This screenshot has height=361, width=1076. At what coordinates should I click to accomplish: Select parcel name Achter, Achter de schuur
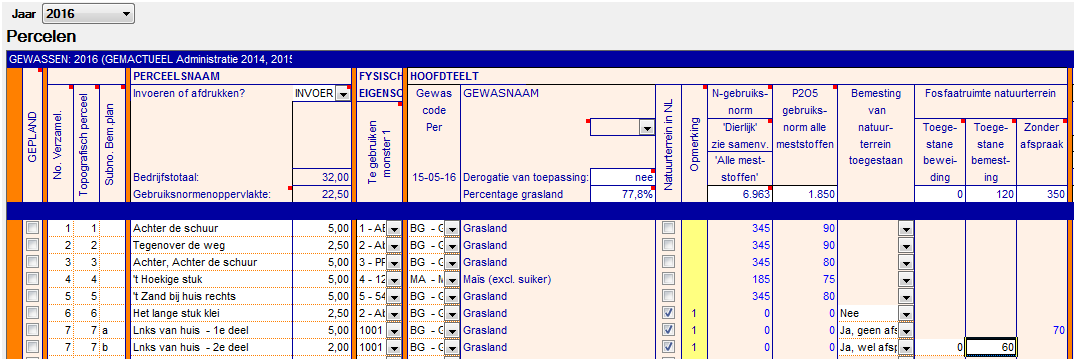(x=211, y=262)
